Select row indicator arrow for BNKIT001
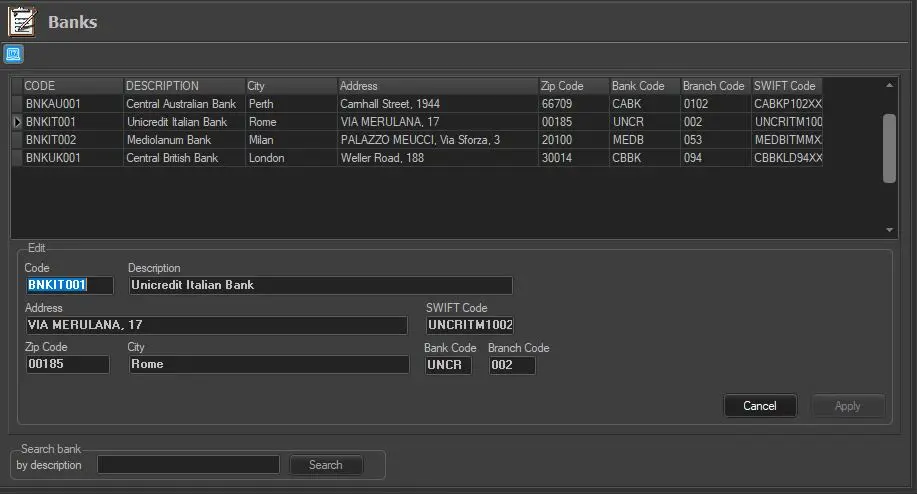 click(16, 122)
